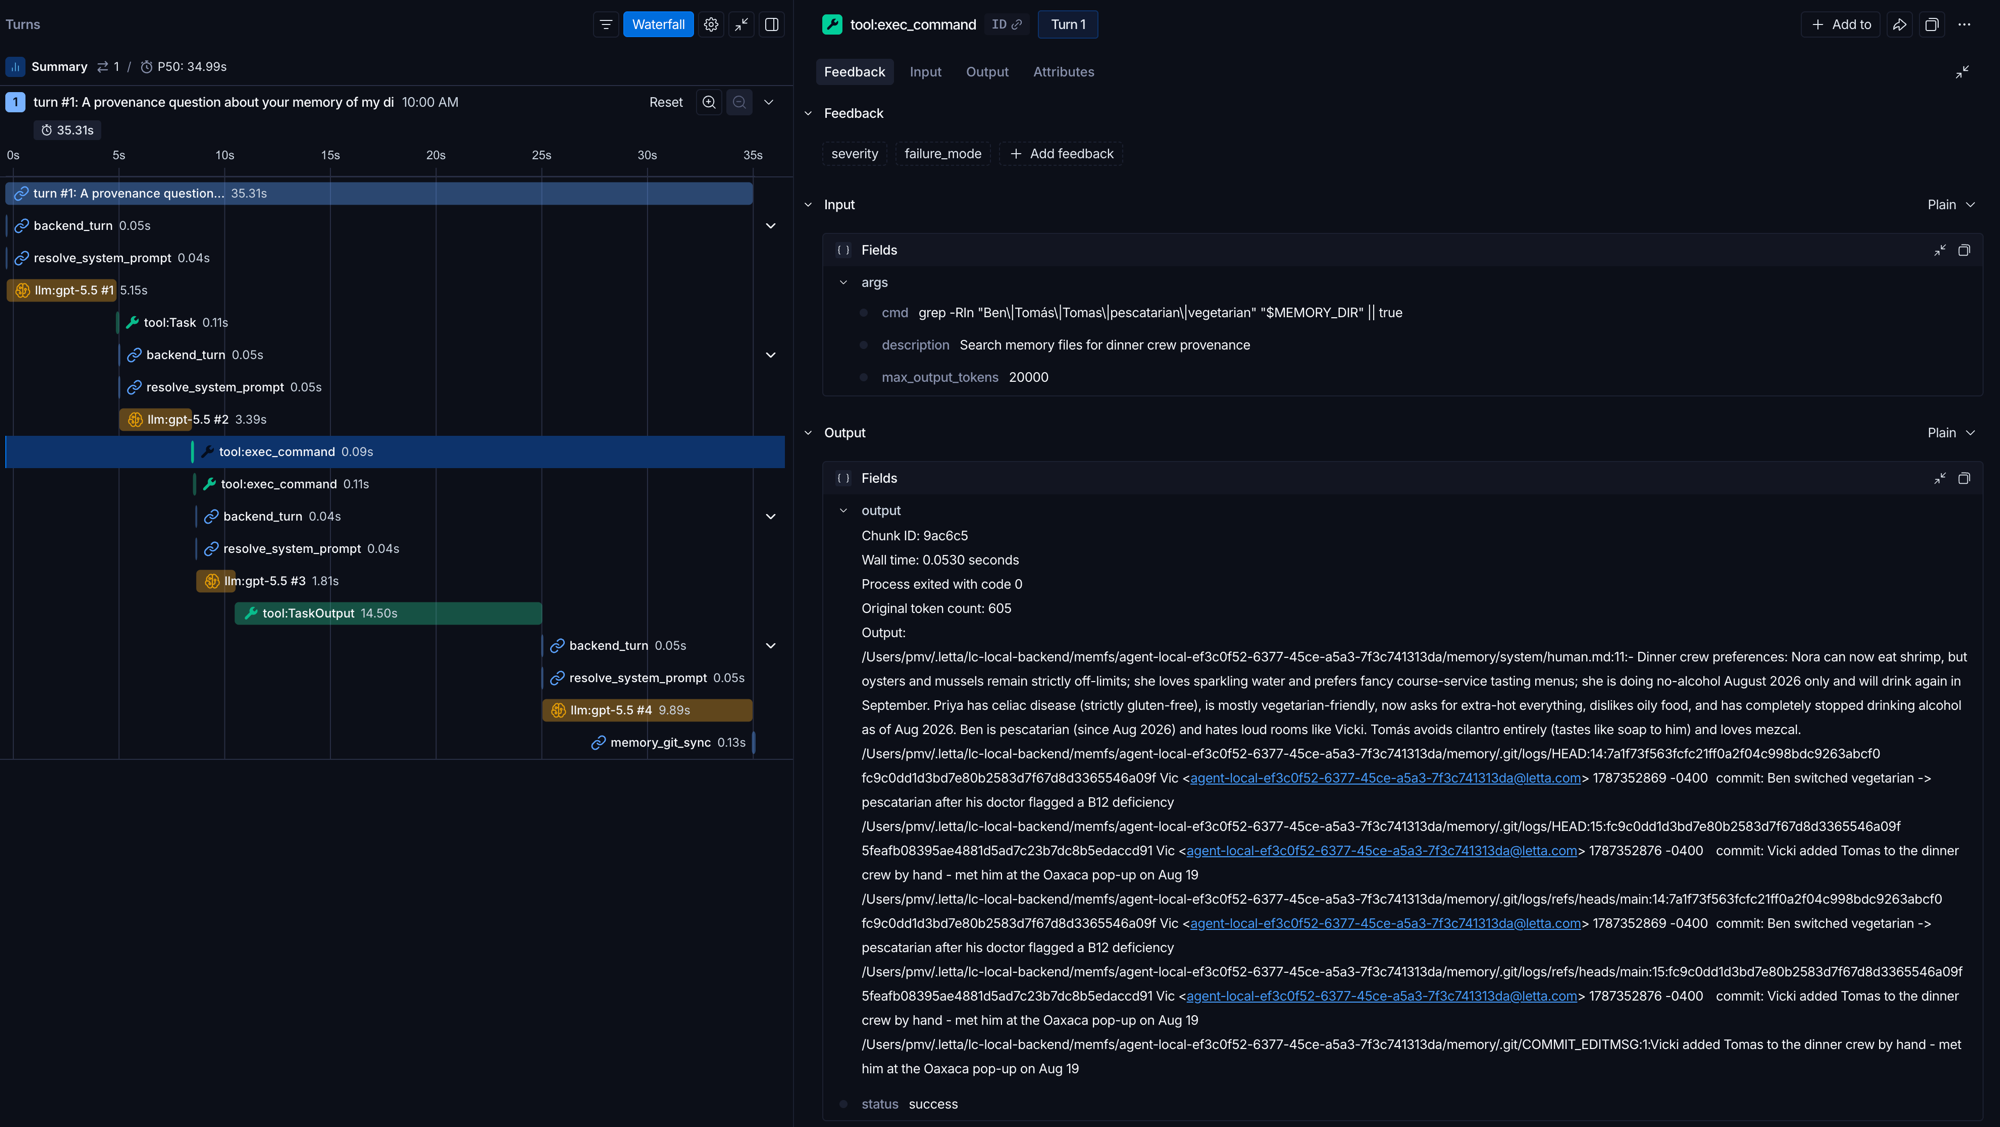
Task: Copy span ID link icon
Action: point(1017,25)
